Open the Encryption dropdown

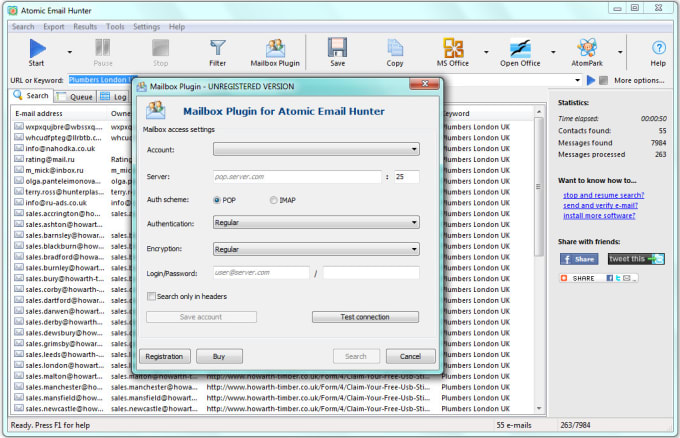316,249
